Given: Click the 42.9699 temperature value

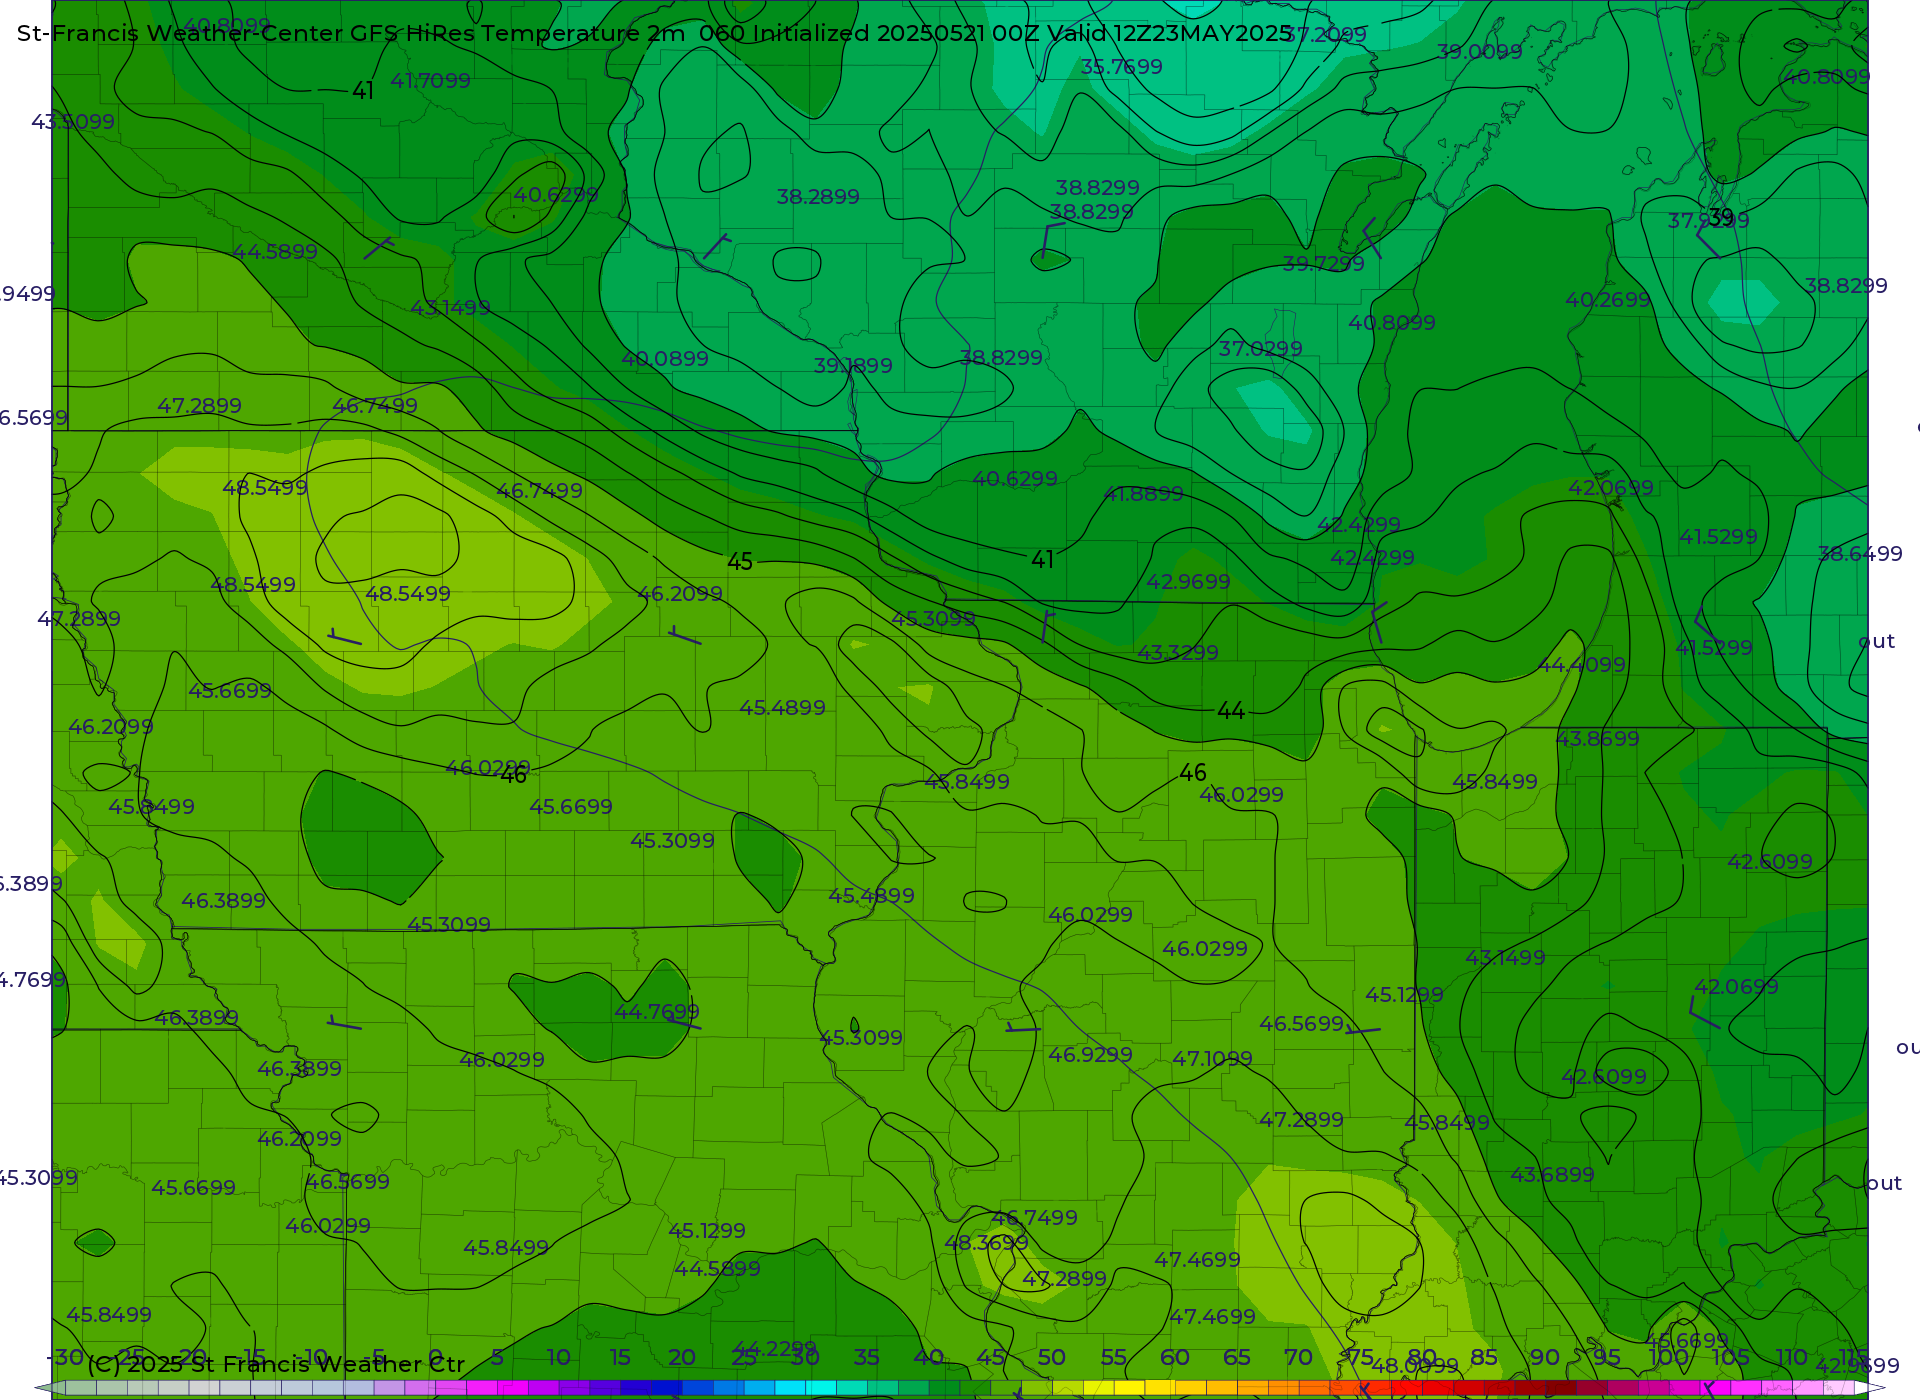Looking at the screenshot, I should (1188, 582).
